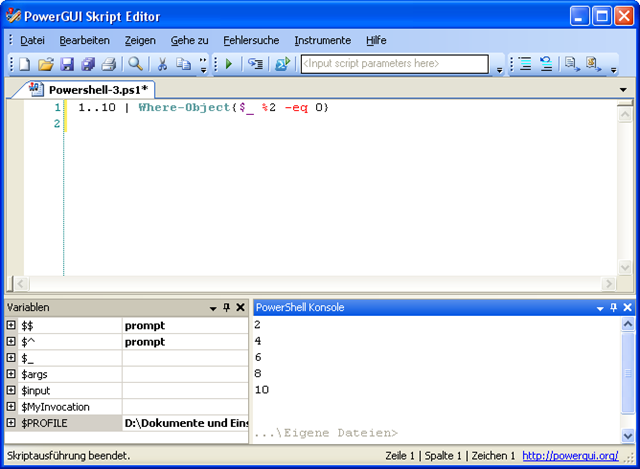This screenshot has width=640, height=469.
Task: Click editor horizontal scrollbar left arrow
Action: [x=21, y=283]
